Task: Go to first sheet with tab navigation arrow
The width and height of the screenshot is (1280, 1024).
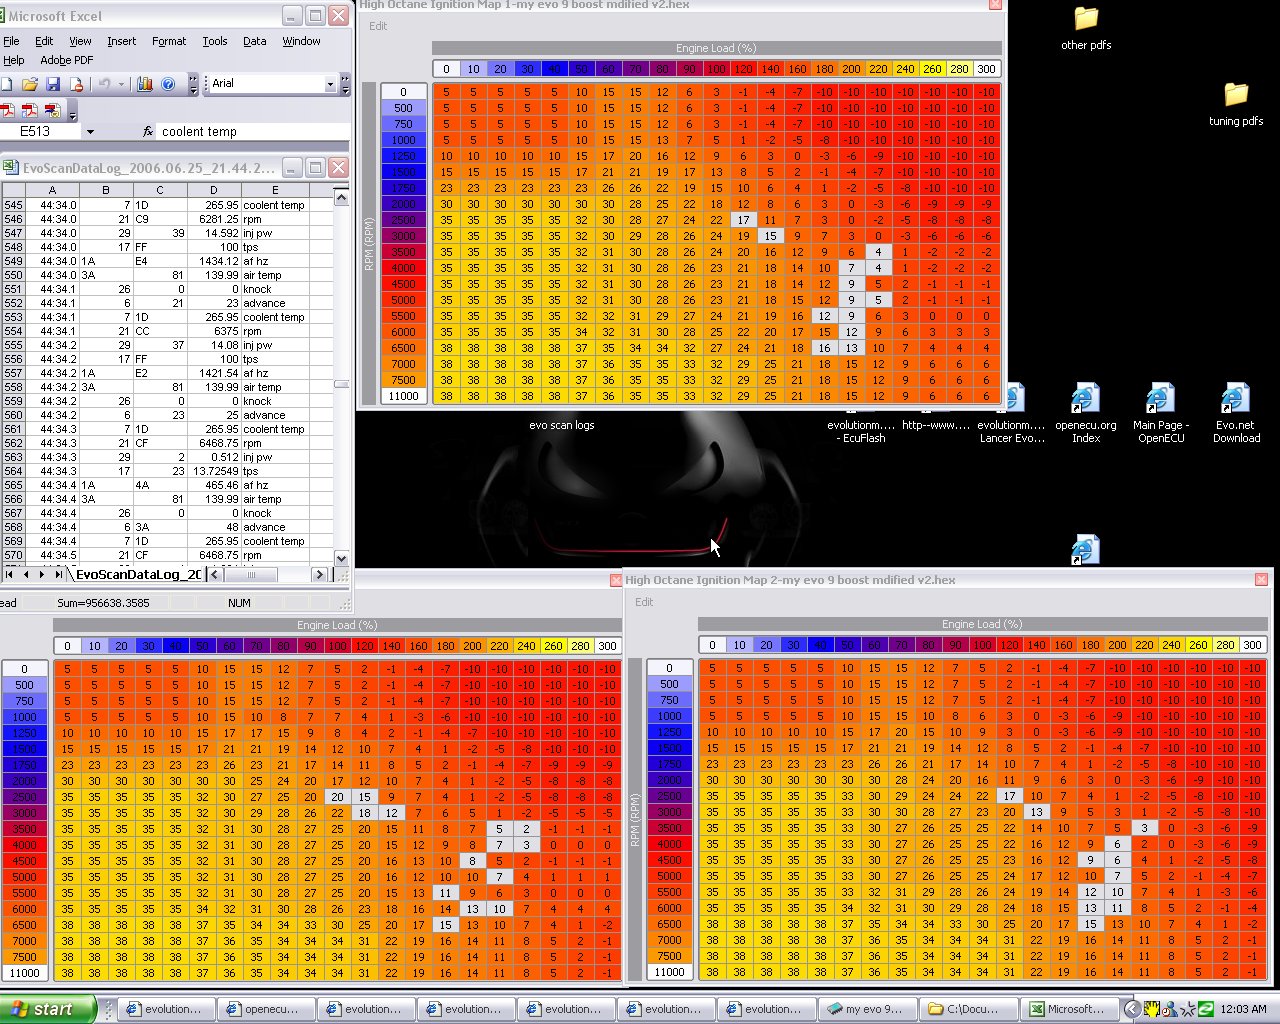Action: coord(9,574)
